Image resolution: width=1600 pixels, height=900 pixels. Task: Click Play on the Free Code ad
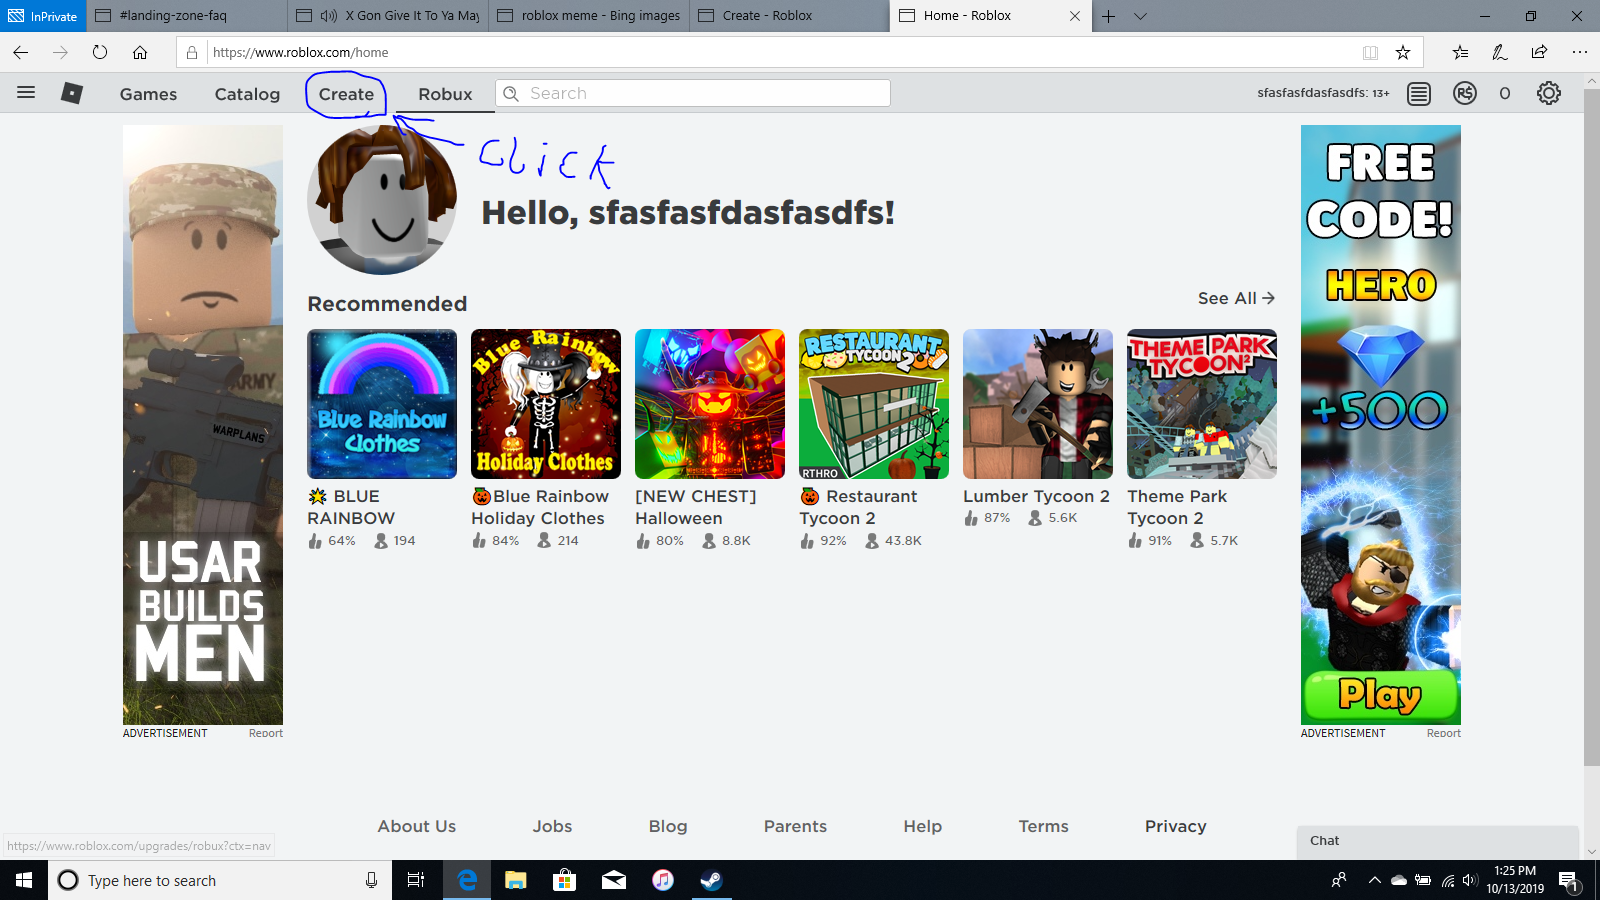click(1381, 694)
